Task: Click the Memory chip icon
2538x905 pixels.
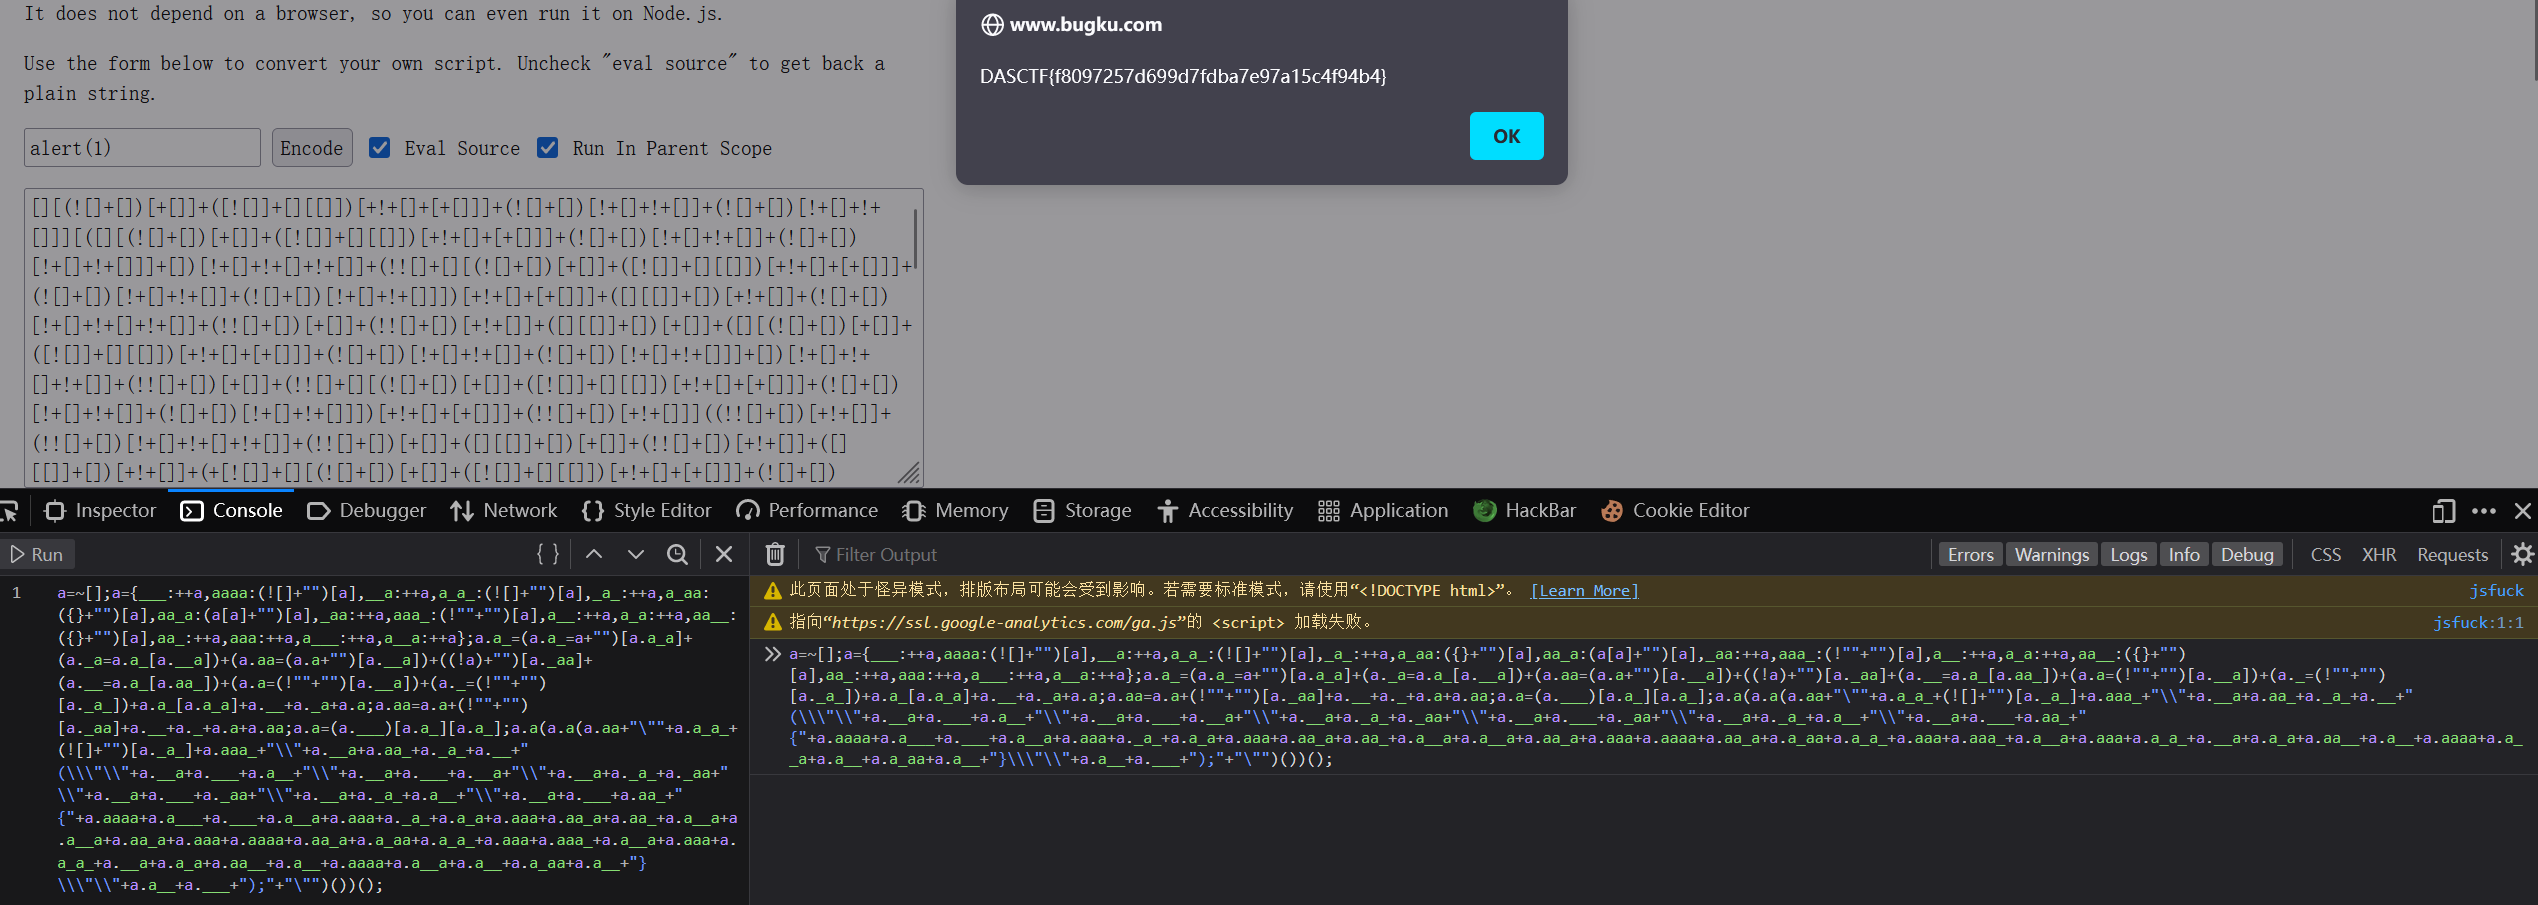Action: pos(913,511)
